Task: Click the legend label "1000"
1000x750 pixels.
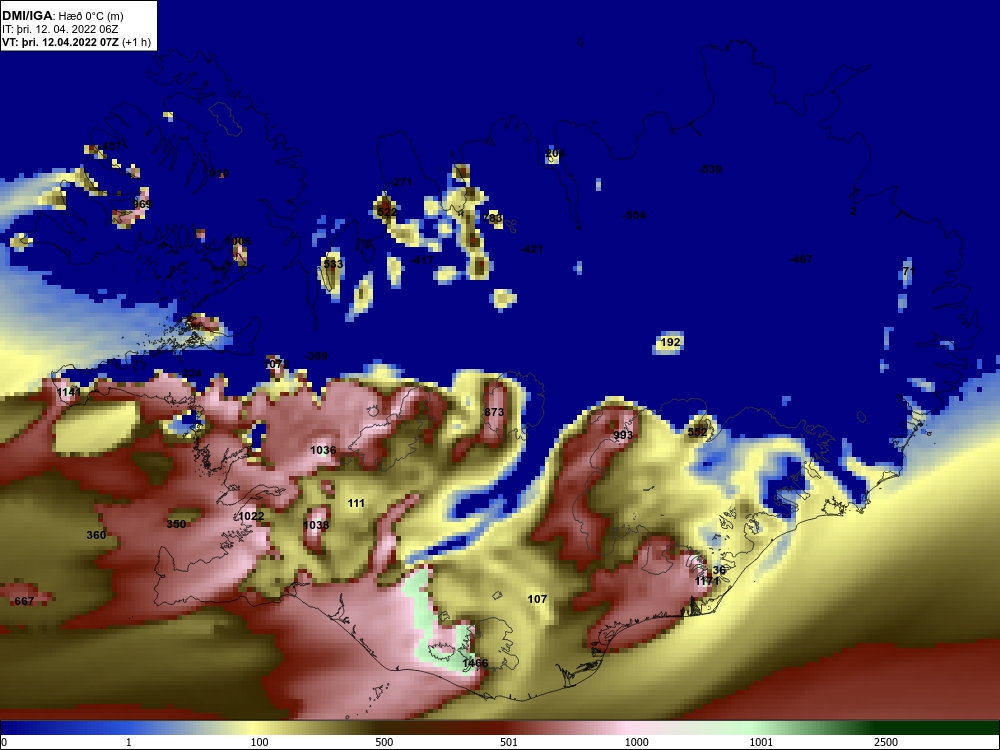Action: pos(636,742)
